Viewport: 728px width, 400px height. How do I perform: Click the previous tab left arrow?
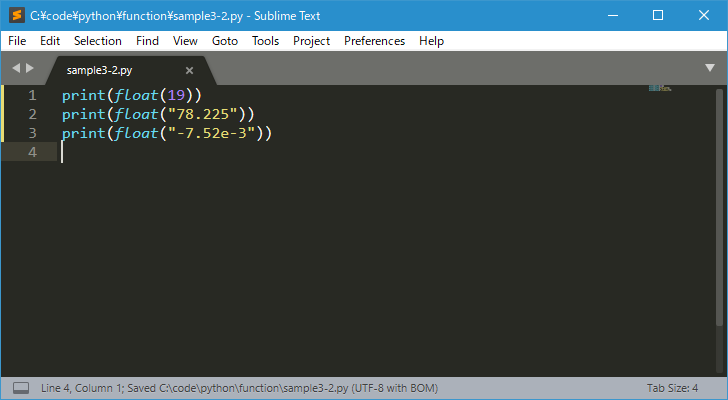(x=16, y=68)
